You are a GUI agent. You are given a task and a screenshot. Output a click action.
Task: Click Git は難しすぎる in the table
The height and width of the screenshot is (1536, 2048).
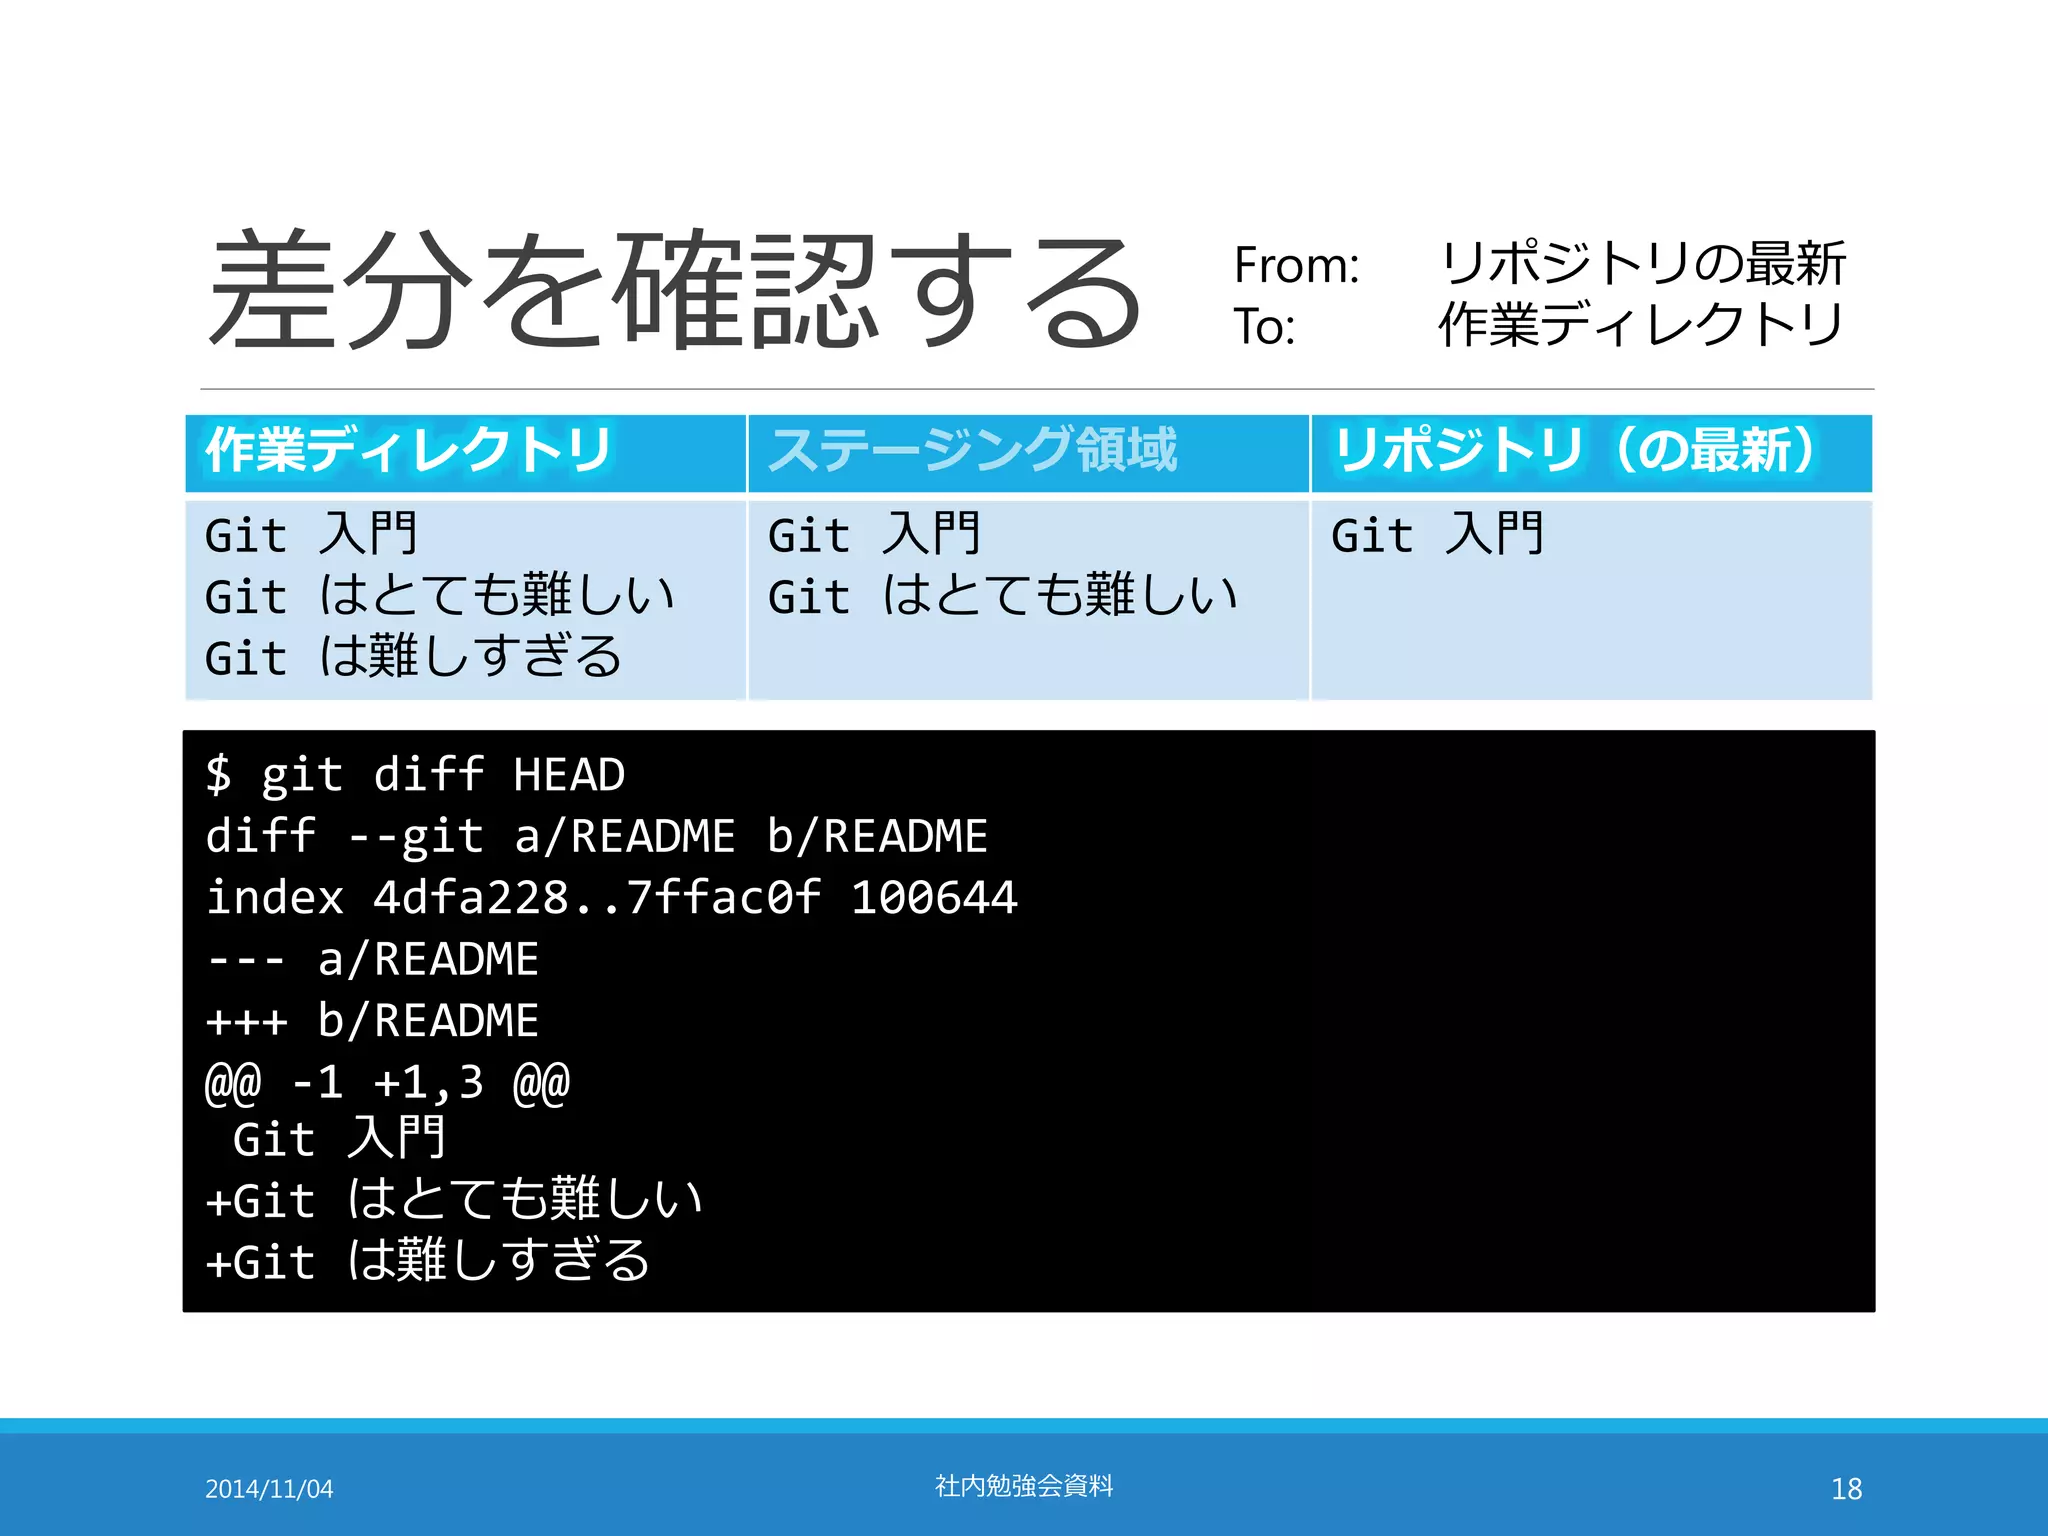coord(414,657)
